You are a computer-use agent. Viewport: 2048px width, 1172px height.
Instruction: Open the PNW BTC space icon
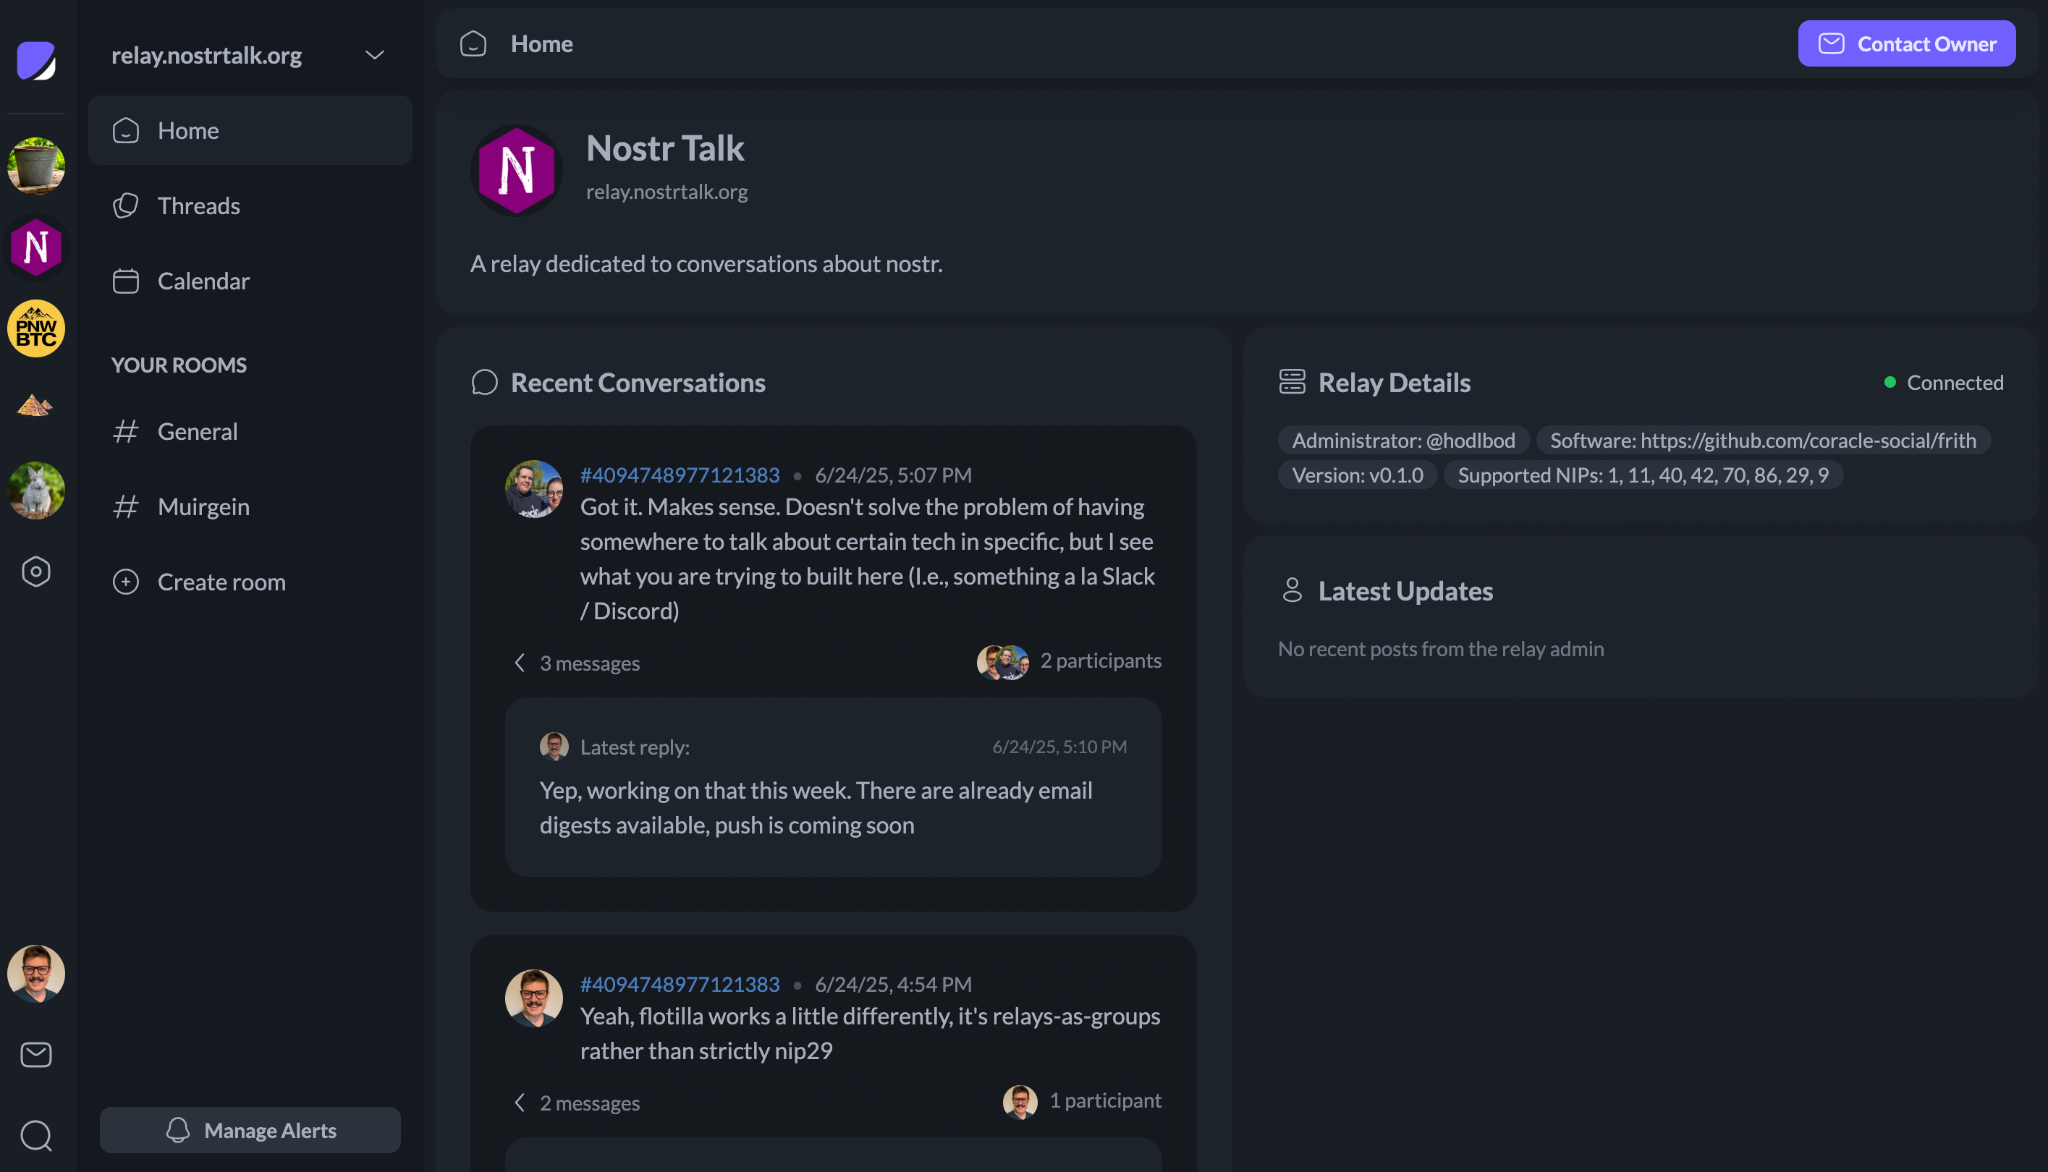click(x=36, y=329)
